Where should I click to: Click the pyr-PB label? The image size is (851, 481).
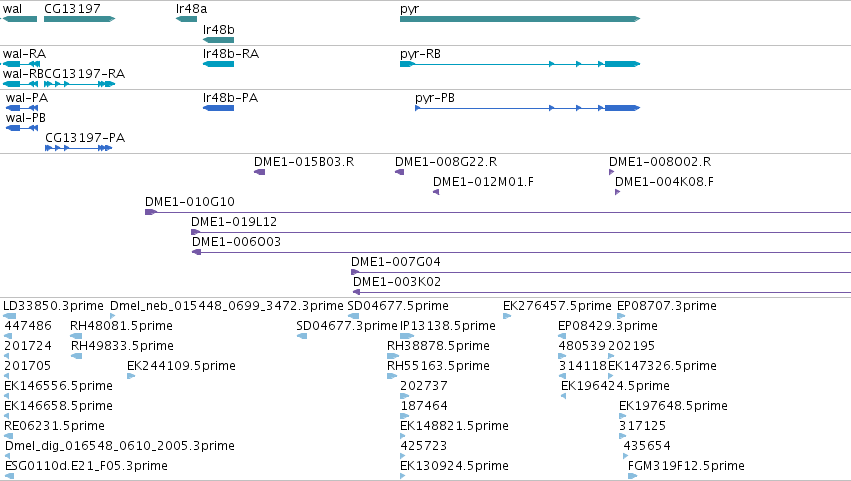coord(435,98)
